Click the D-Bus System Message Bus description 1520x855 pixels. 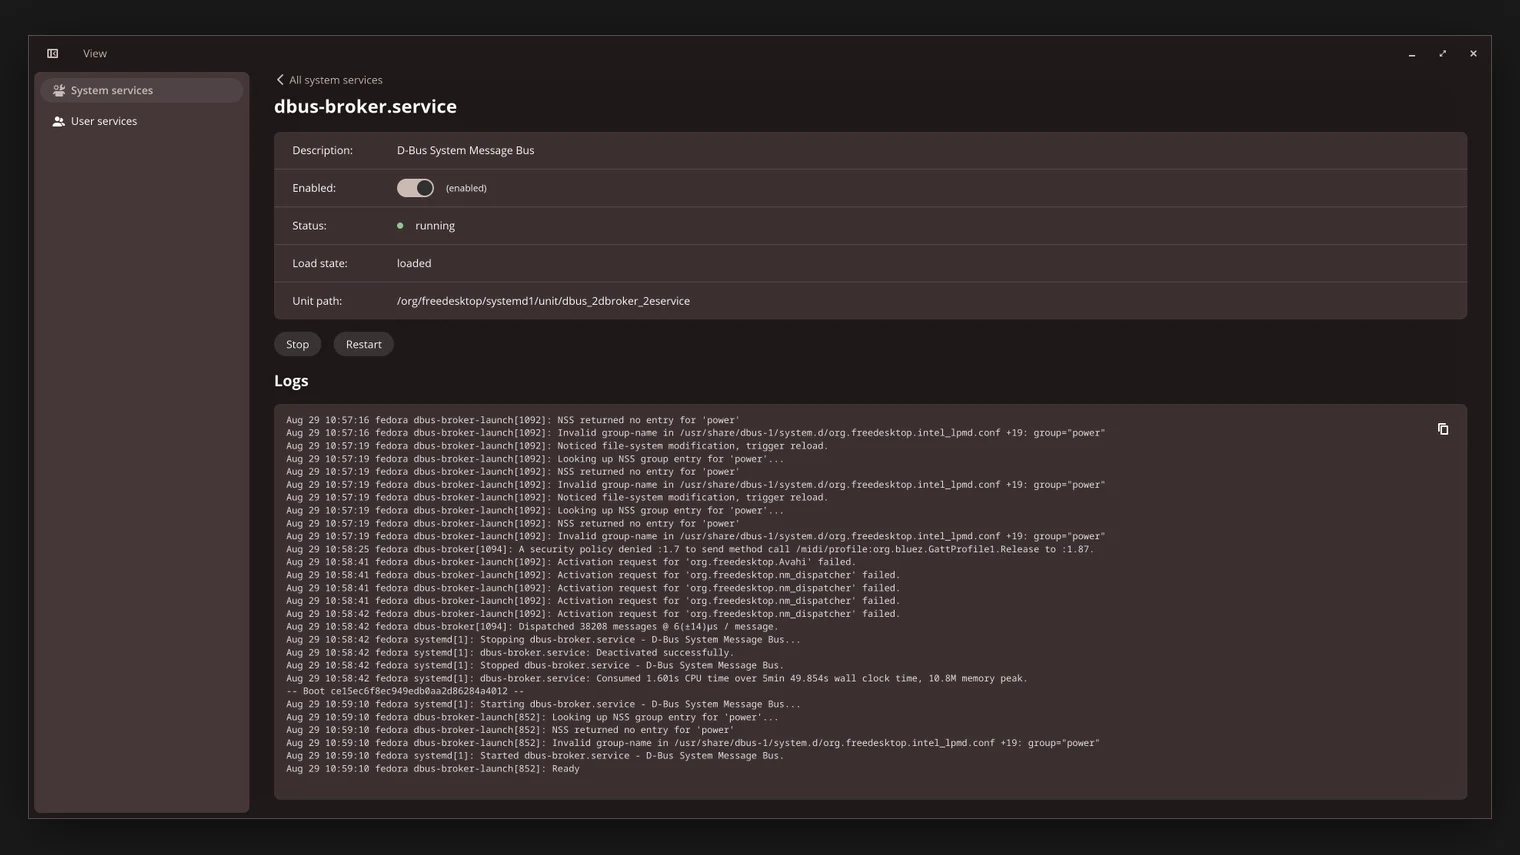click(465, 150)
